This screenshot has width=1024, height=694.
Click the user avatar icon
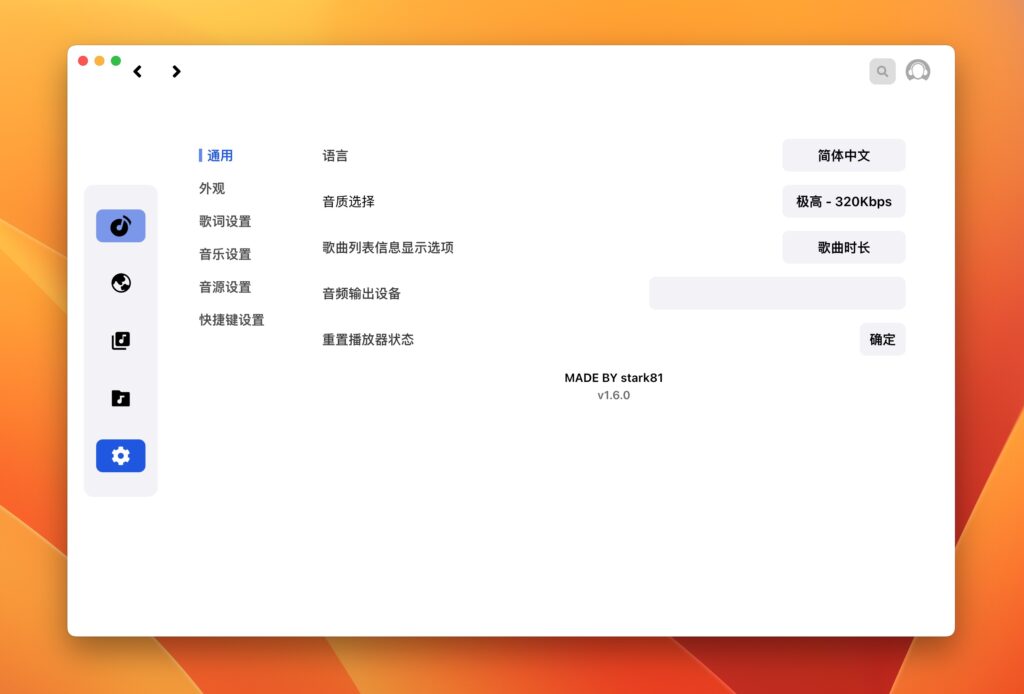[916, 71]
